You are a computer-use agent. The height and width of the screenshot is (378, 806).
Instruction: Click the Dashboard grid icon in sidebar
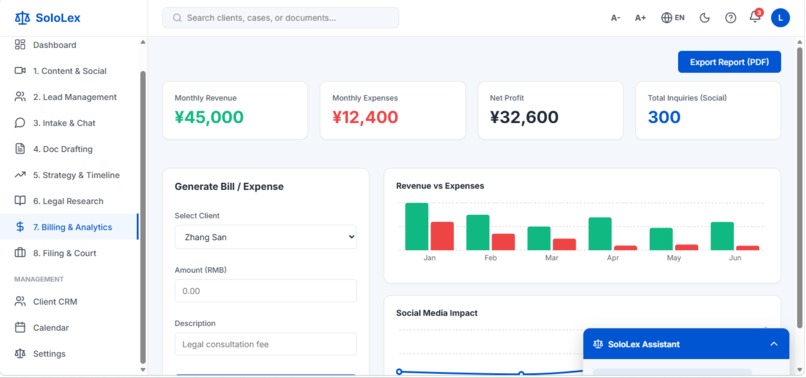pos(20,45)
